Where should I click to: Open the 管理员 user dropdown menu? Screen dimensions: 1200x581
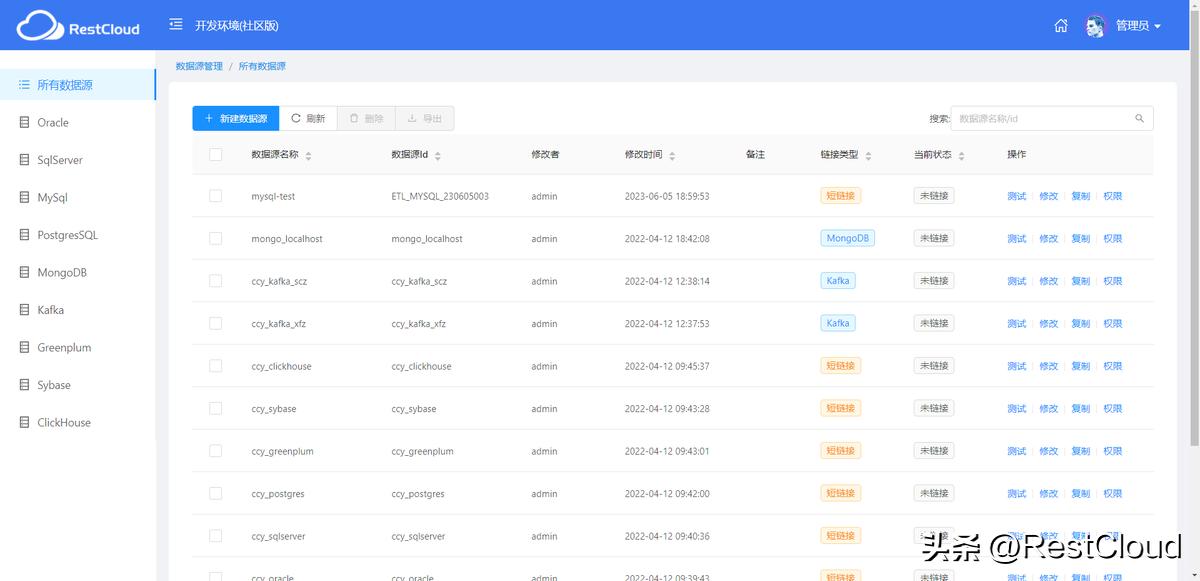point(1138,26)
